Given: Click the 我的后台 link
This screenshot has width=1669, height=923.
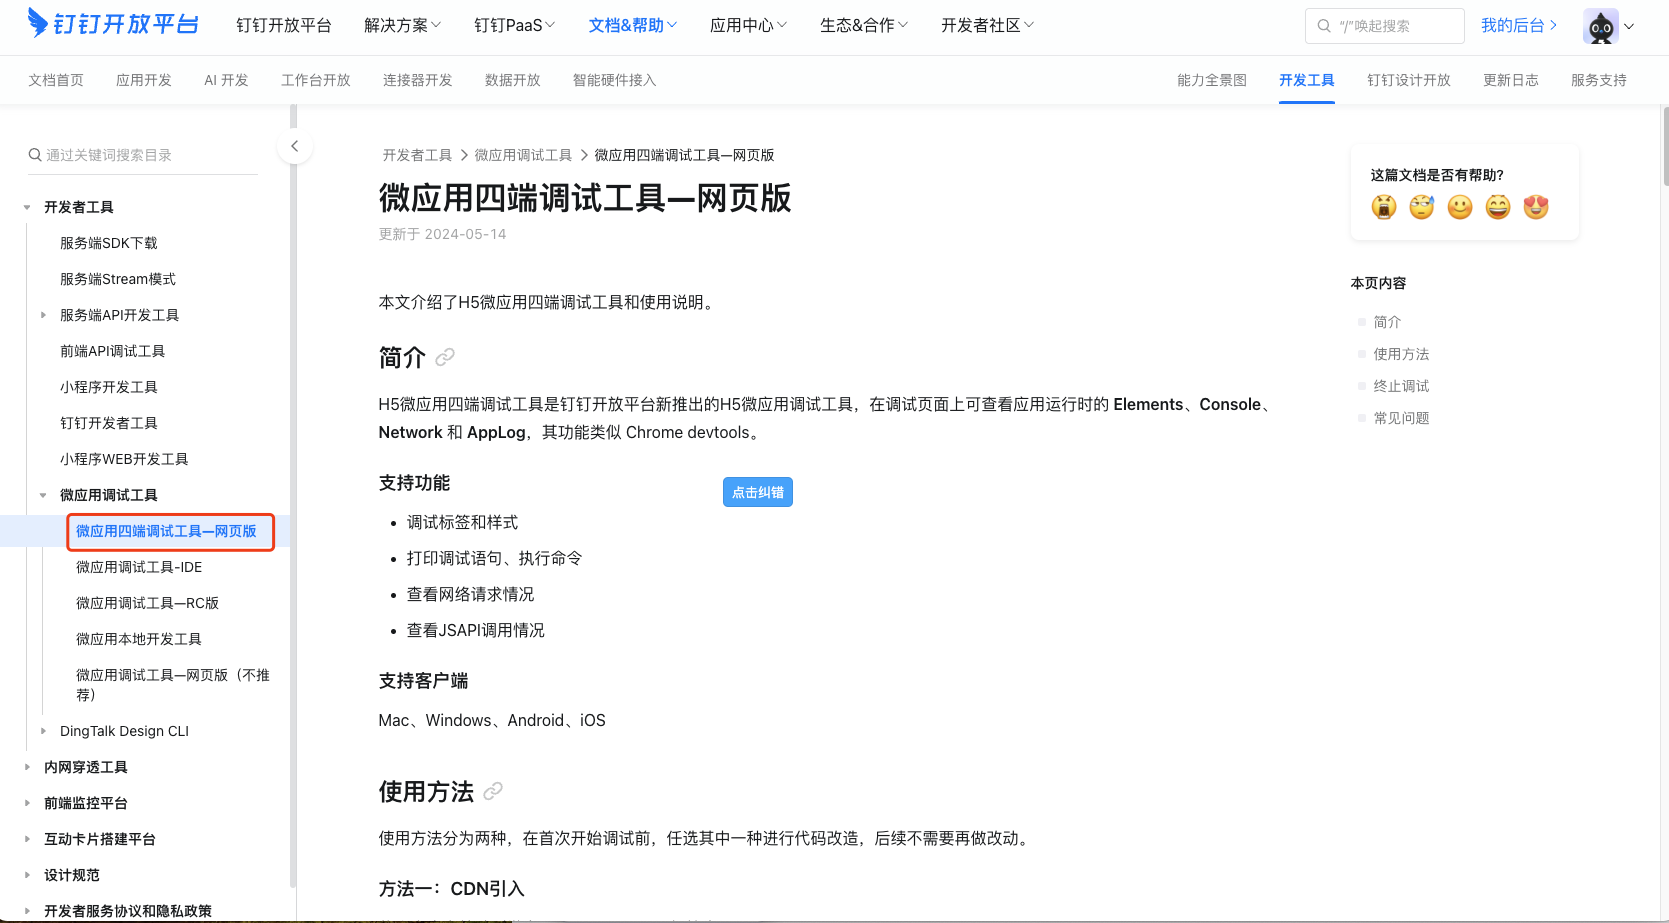Looking at the screenshot, I should [x=1519, y=25].
